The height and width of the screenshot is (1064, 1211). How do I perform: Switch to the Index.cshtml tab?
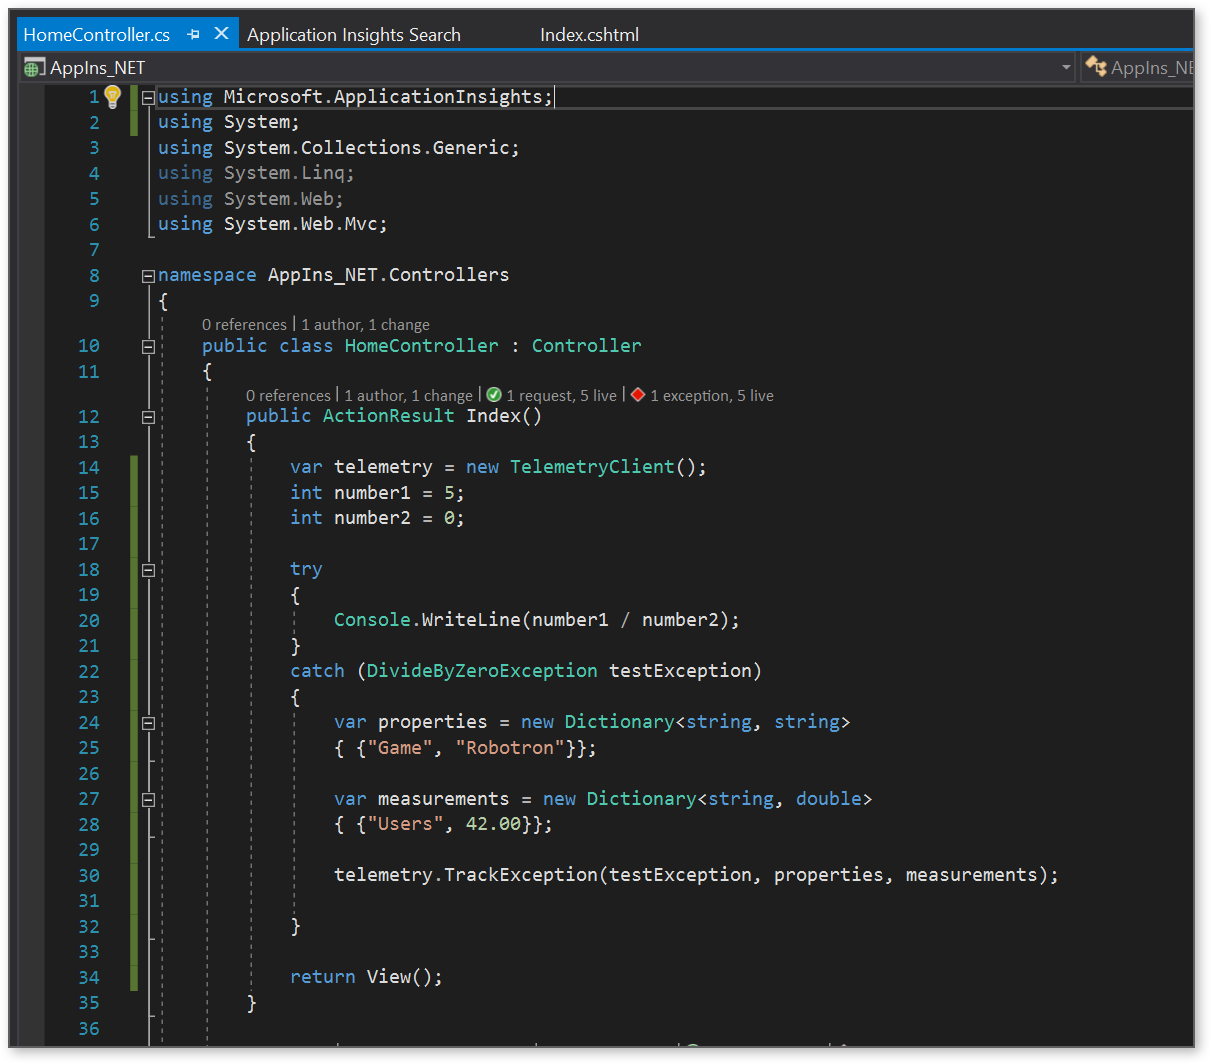click(589, 34)
